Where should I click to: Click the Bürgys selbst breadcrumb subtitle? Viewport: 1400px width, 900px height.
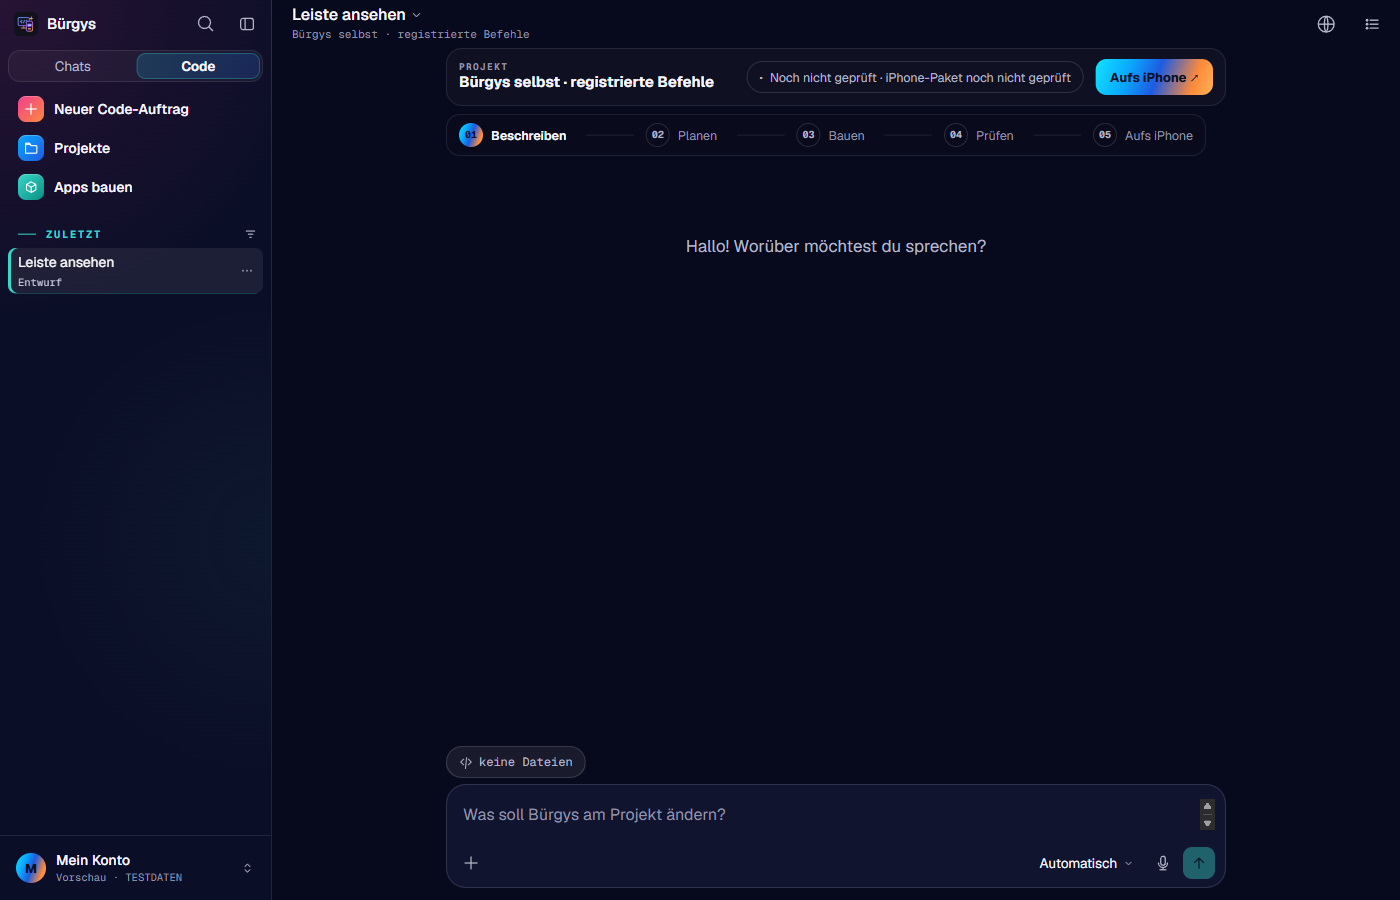point(410,34)
